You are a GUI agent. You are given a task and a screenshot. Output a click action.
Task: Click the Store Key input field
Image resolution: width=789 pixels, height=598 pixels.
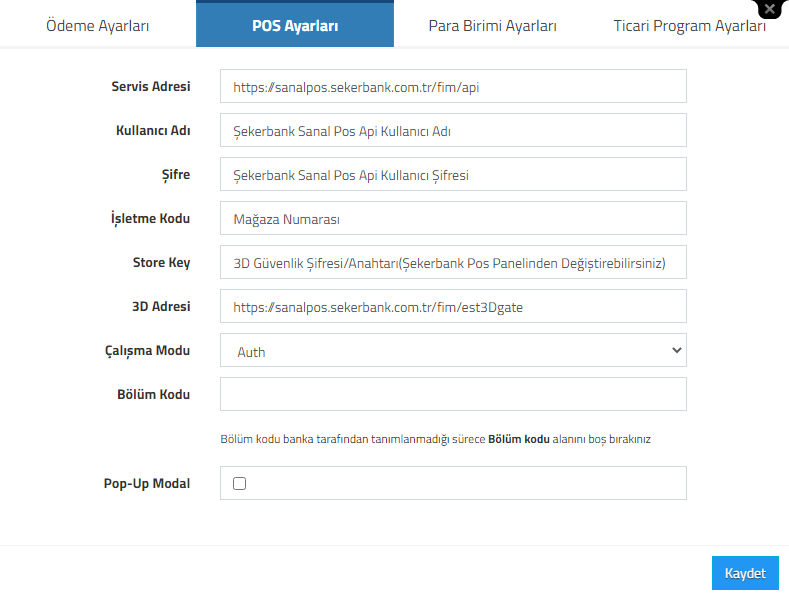coord(453,262)
